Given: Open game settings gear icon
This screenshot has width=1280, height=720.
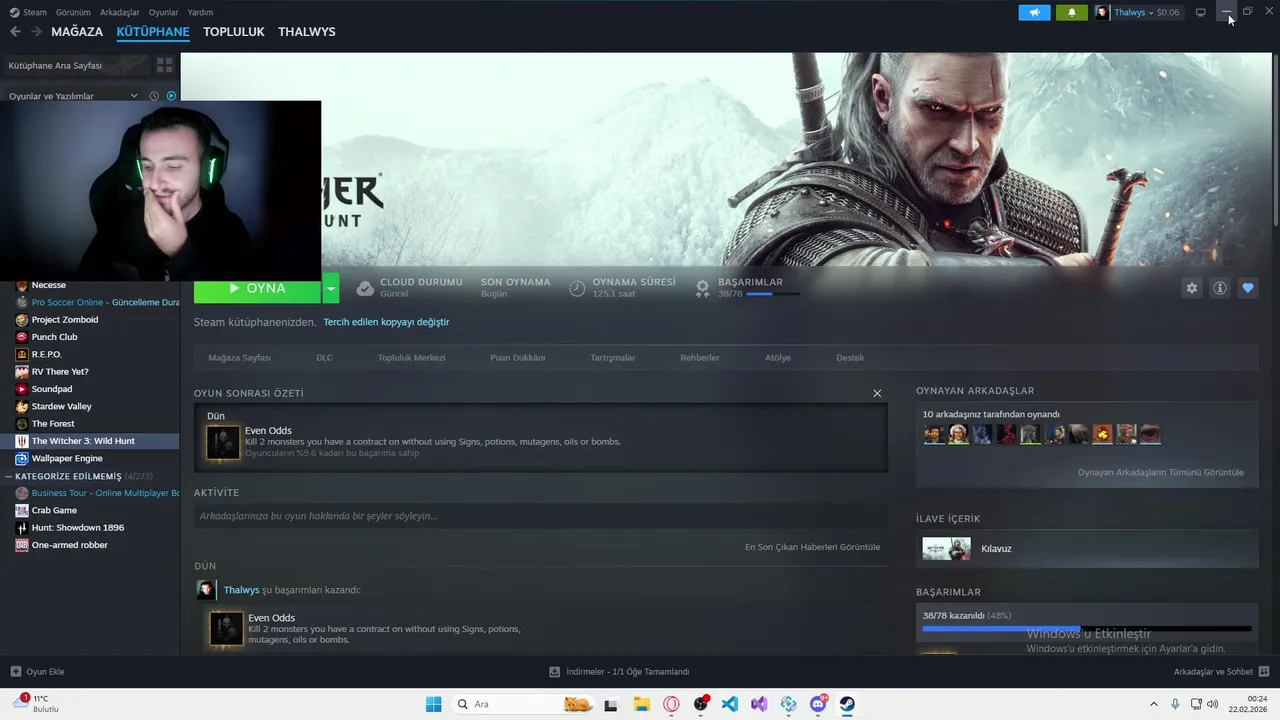Looking at the screenshot, I should [1191, 288].
